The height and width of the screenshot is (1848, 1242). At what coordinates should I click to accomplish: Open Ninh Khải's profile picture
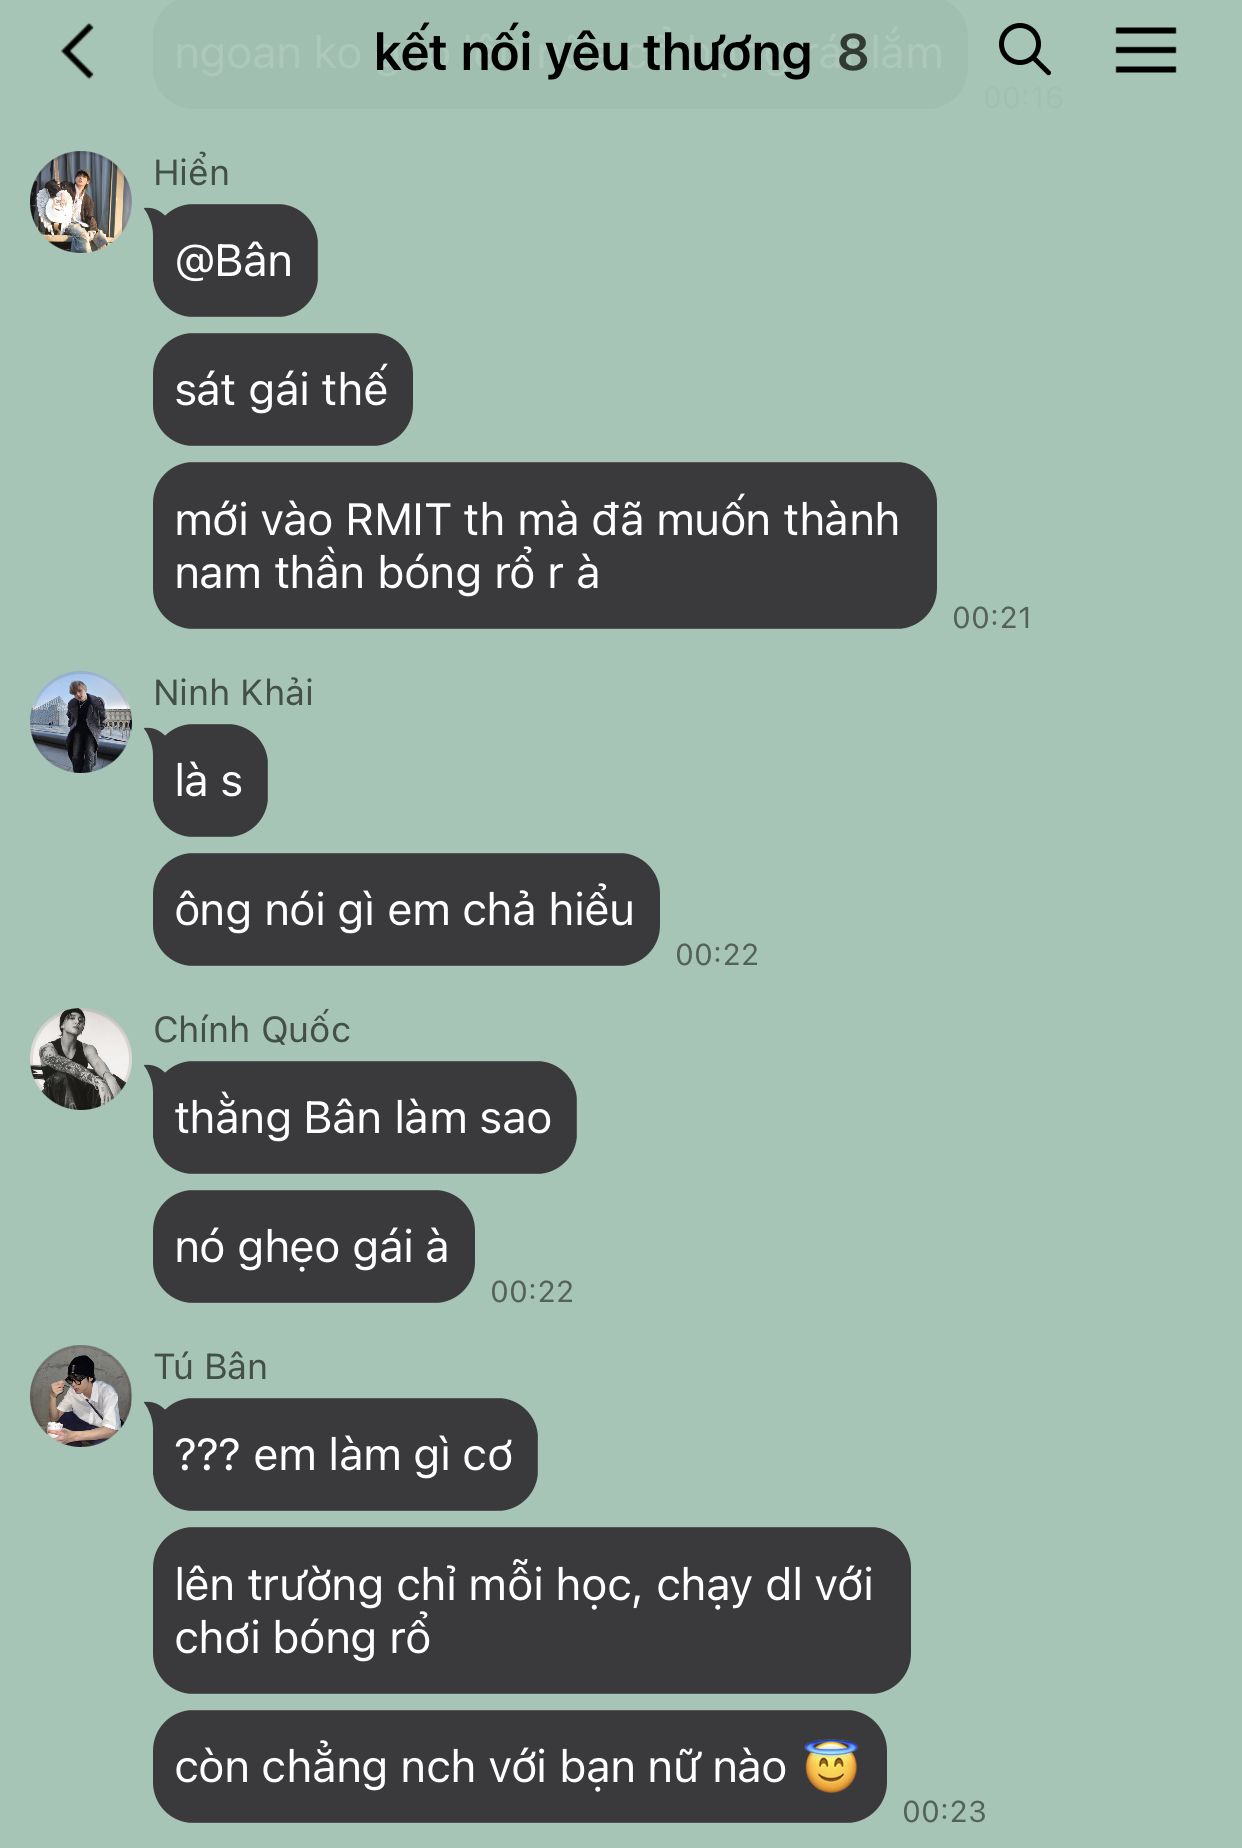coord(81,722)
